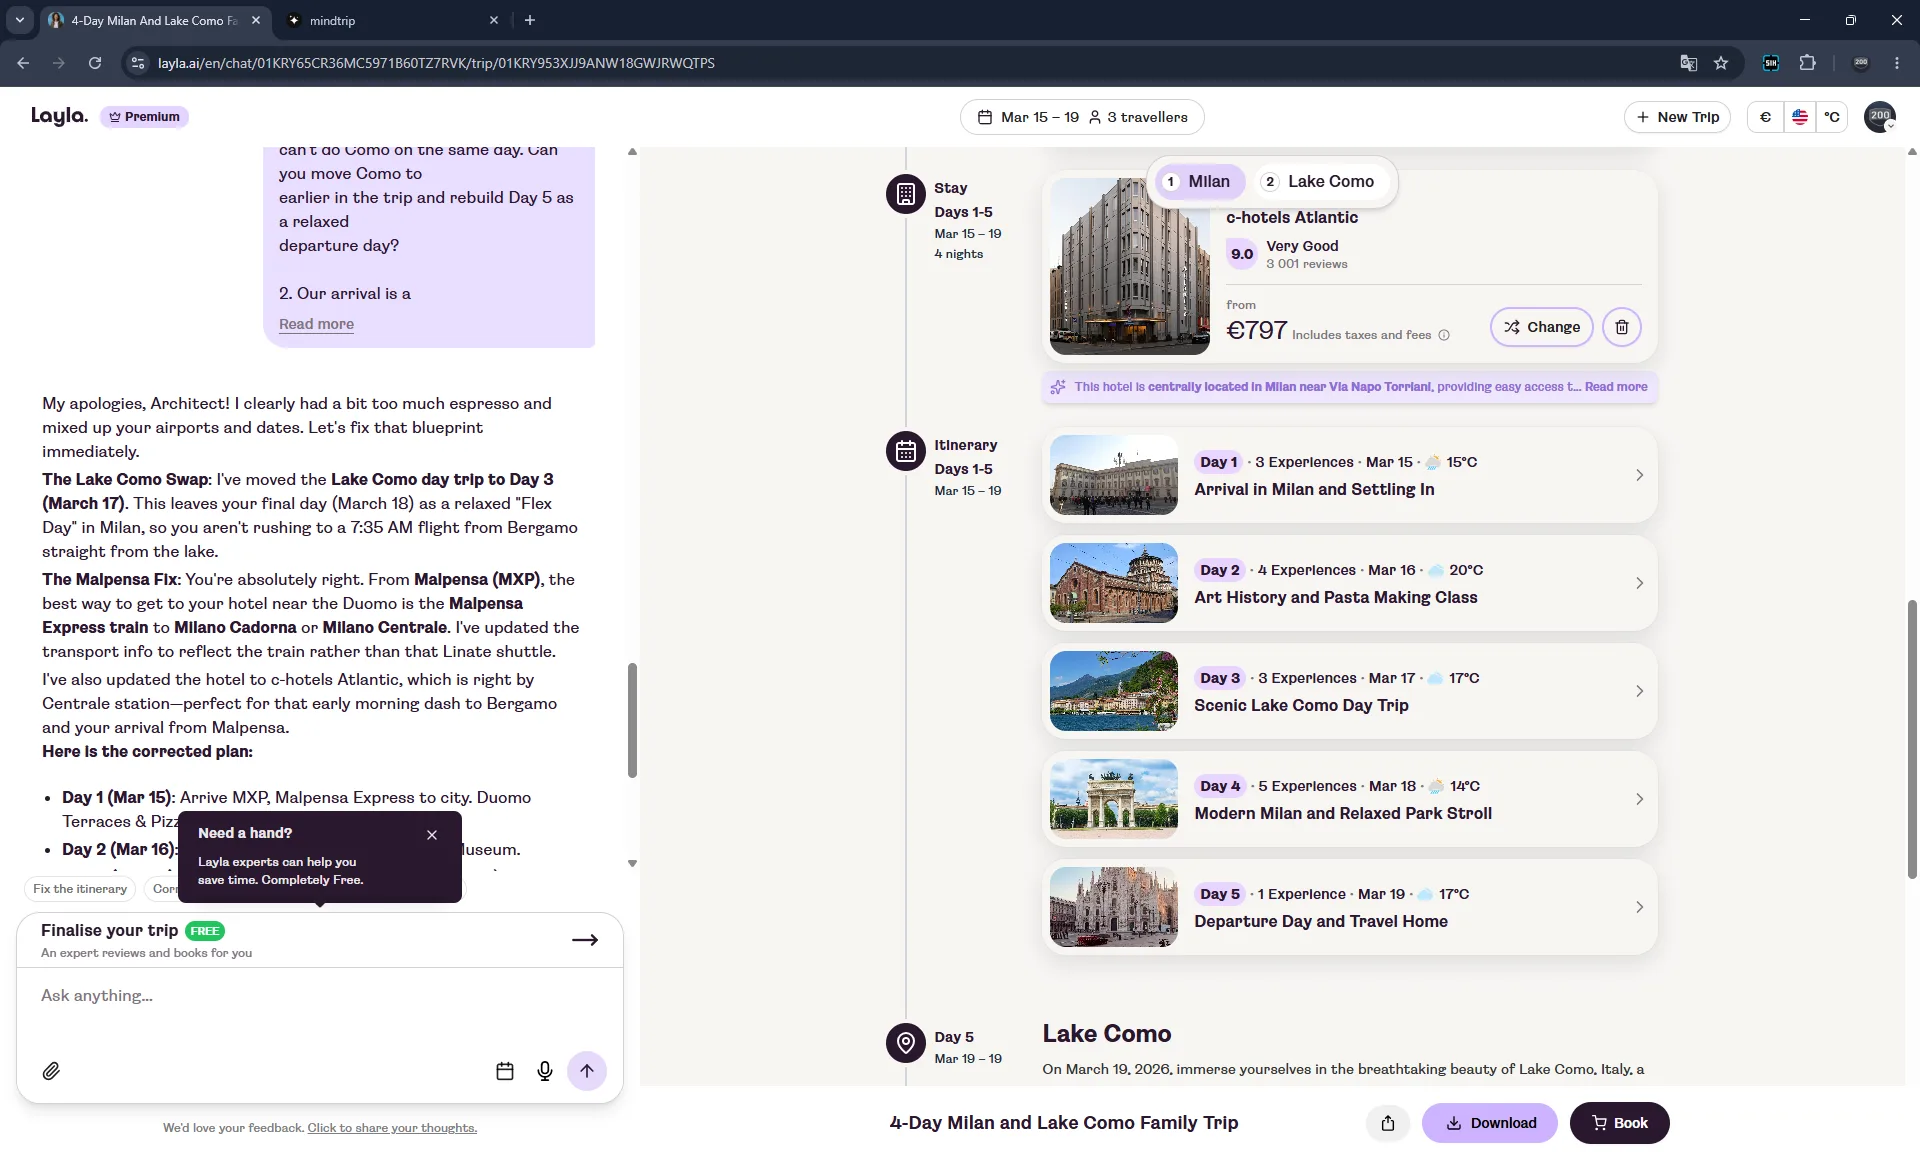
Task: Delete the c-hotels Atlantic hotel with trash icon
Action: click(1622, 327)
